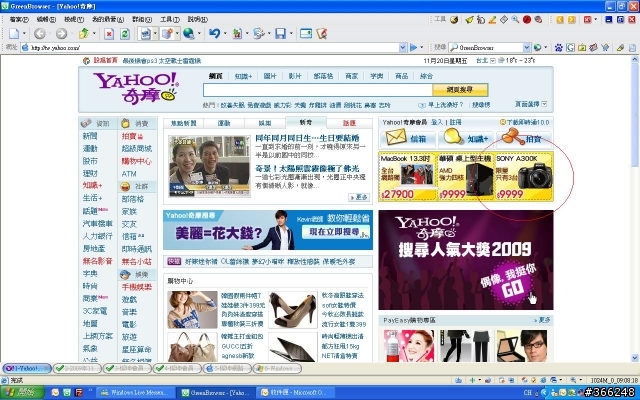640x400 pixels.
Task: Click the new blank page toolbar icon
Action: pyautogui.click(x=14, y=33)
